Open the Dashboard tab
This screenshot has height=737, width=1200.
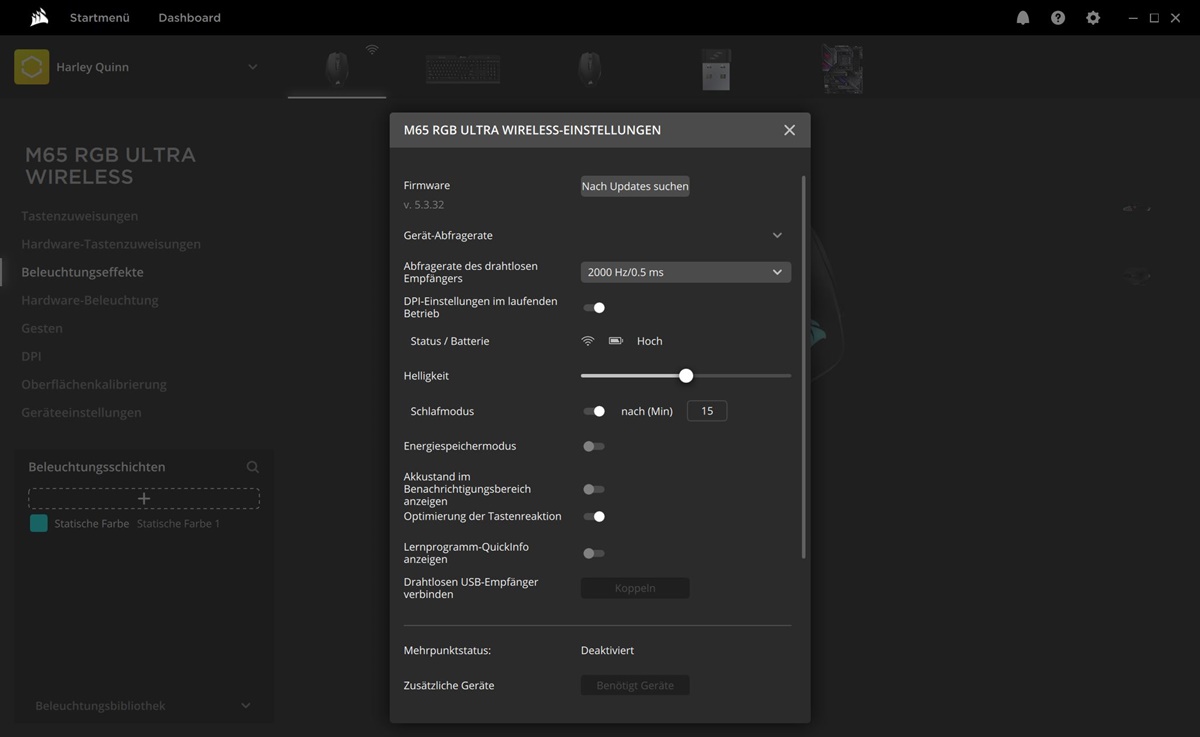[x=189, y=18]
